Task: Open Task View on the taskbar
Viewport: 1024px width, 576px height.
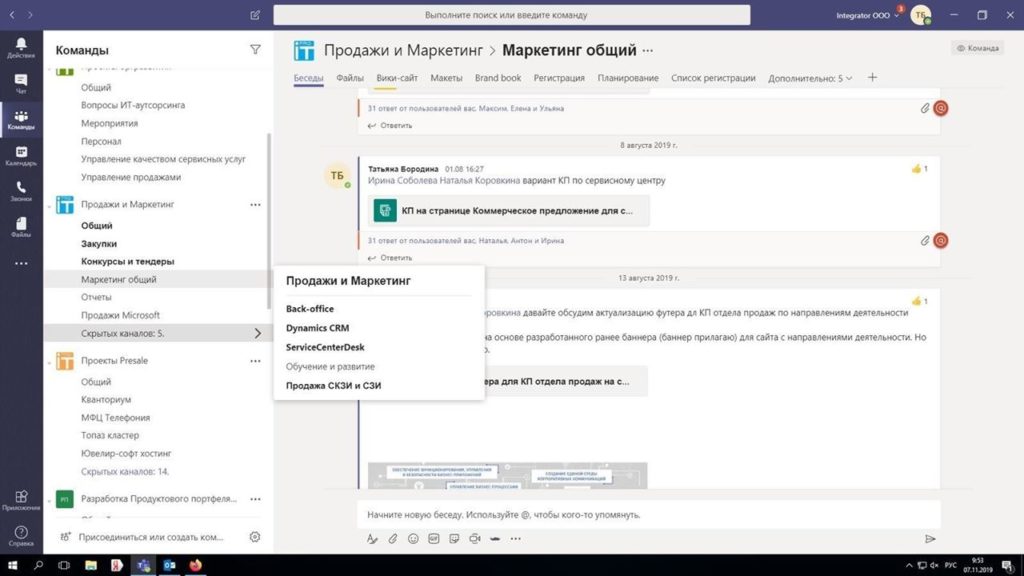Action: tap(64, 565)
